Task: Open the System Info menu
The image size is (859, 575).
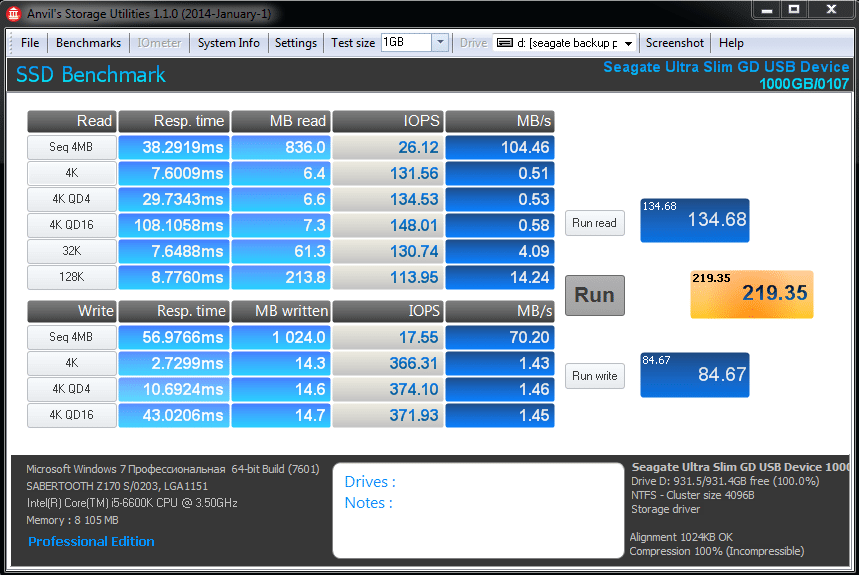Action: point(228,43)
